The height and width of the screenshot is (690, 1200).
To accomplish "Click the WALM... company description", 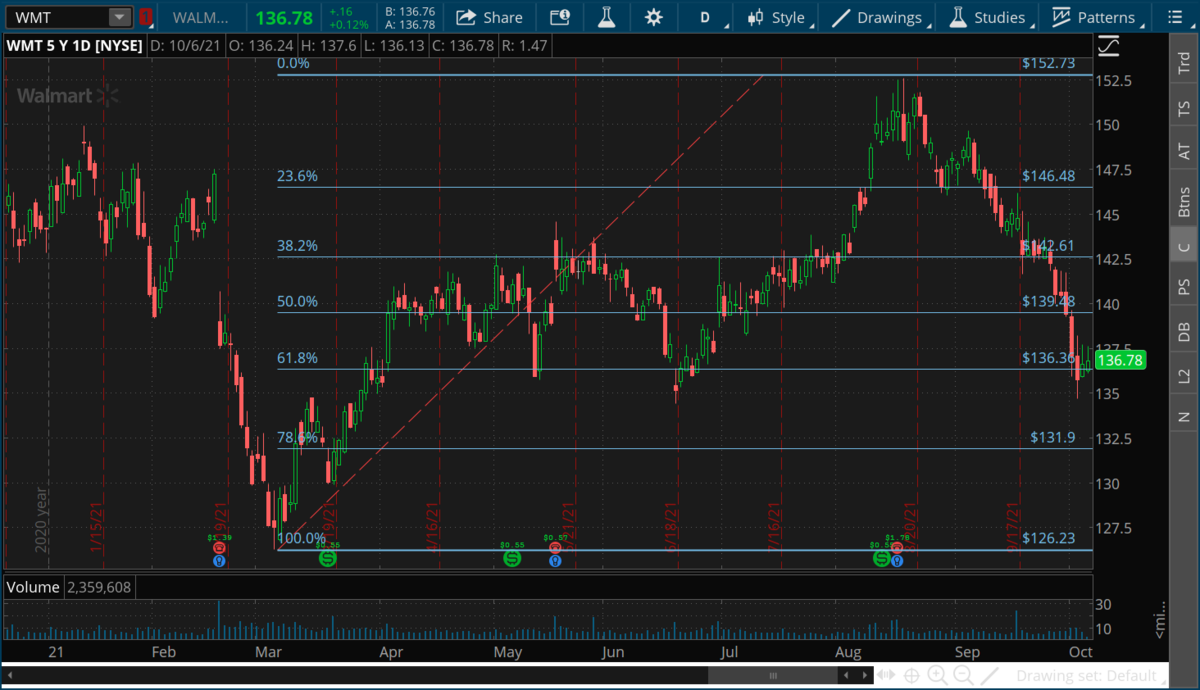I will tap(203, 17).
